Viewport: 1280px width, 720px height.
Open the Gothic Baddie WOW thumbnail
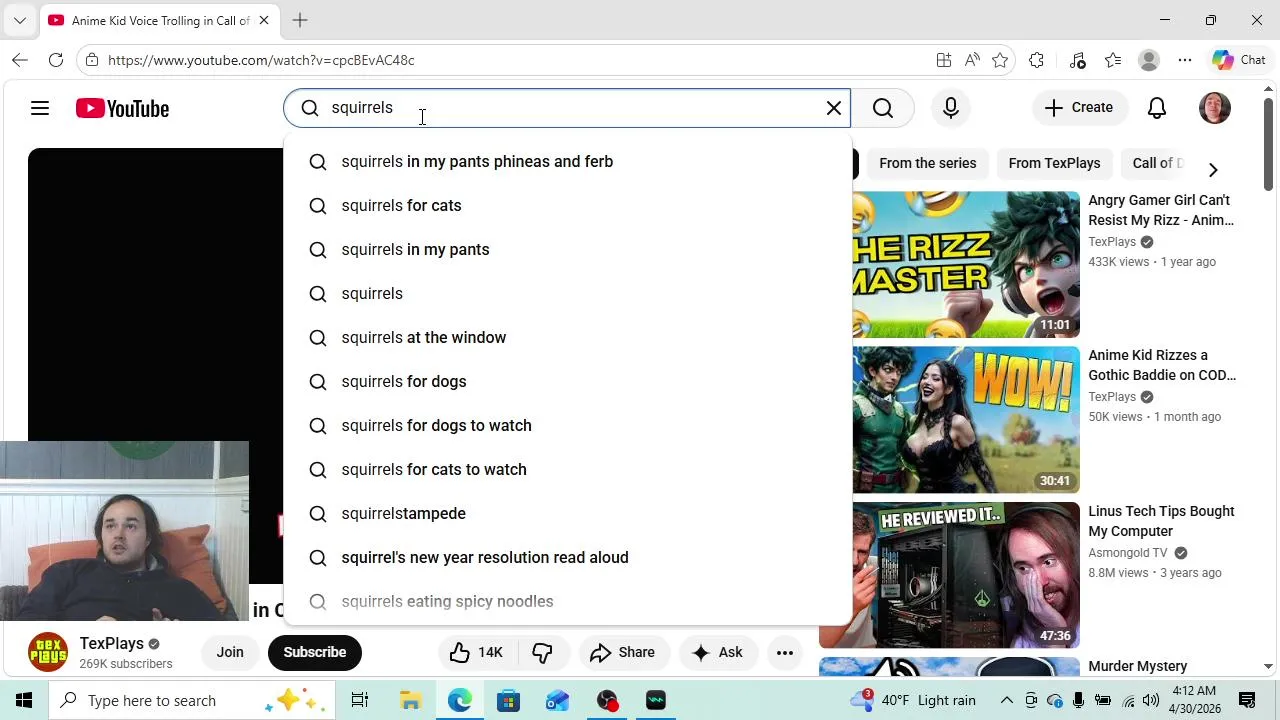pyautogui.click(x=966, y=420)
